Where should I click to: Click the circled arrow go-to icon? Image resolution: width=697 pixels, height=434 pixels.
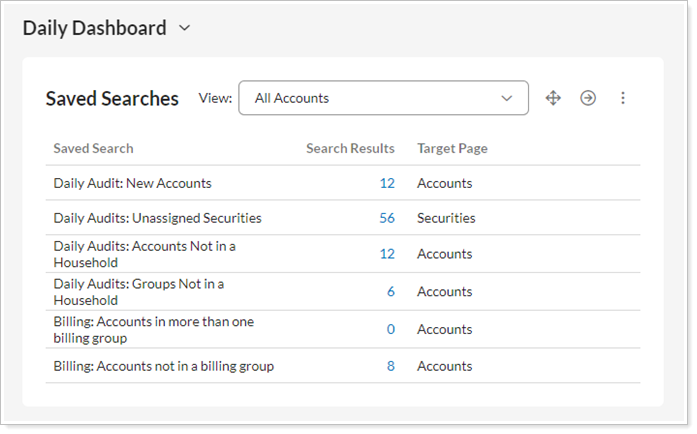[588, 98]
